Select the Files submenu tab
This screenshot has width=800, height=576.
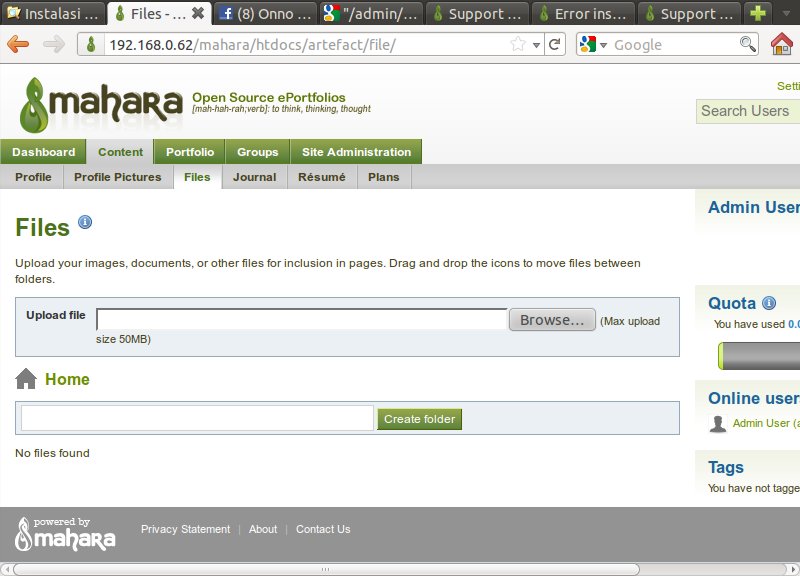click(x=197, y=177)
